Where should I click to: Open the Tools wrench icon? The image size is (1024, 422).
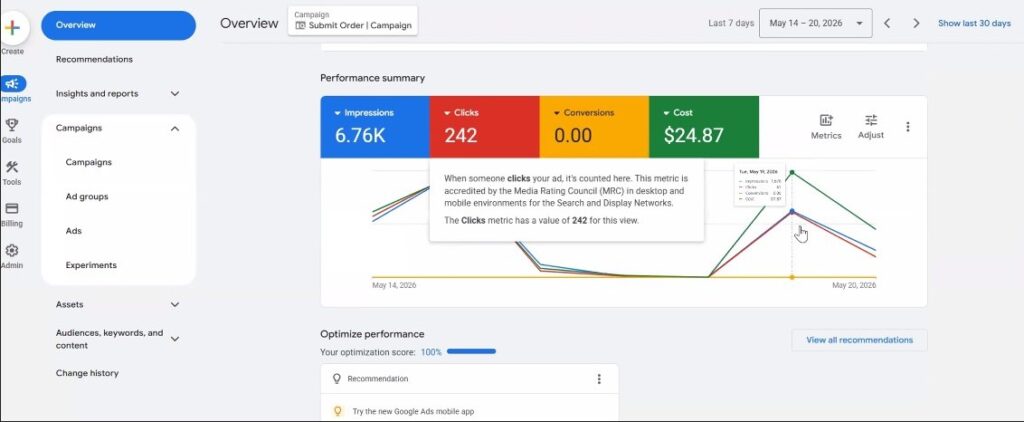tap(12, 167)
